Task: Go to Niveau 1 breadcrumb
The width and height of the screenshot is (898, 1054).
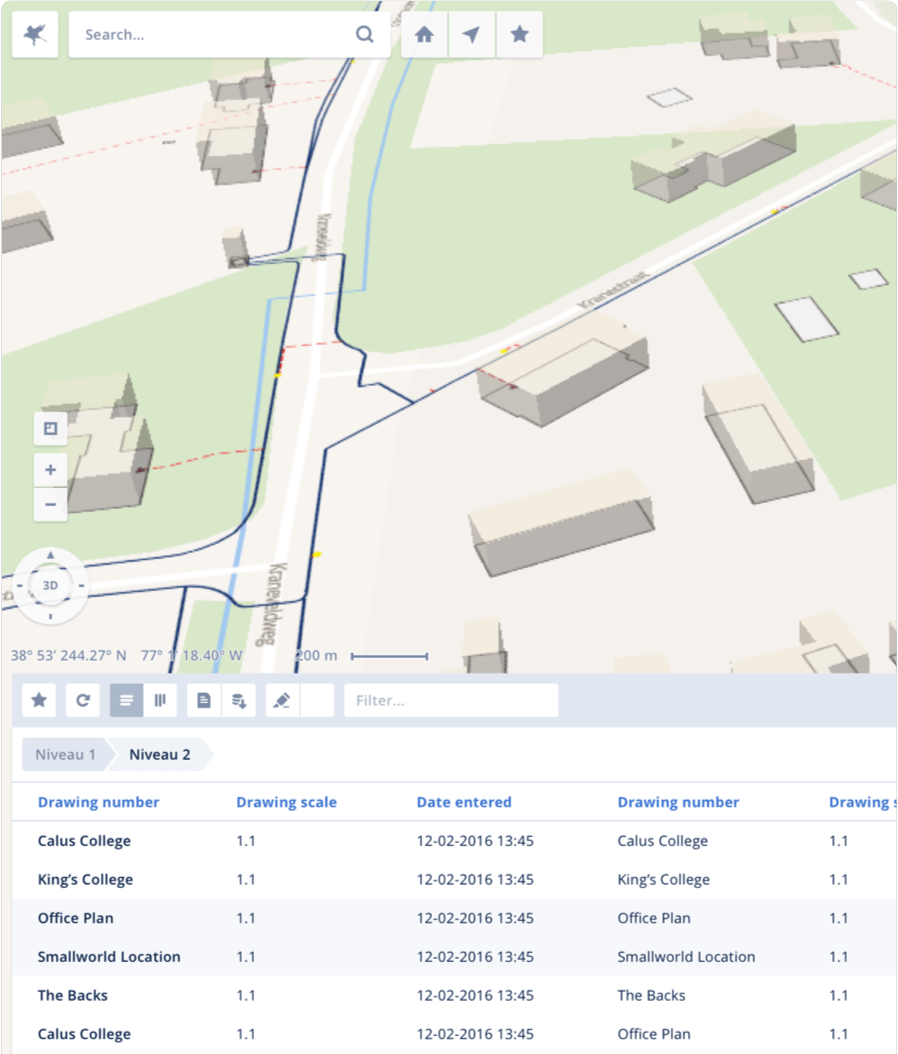Action: point(65,755)
